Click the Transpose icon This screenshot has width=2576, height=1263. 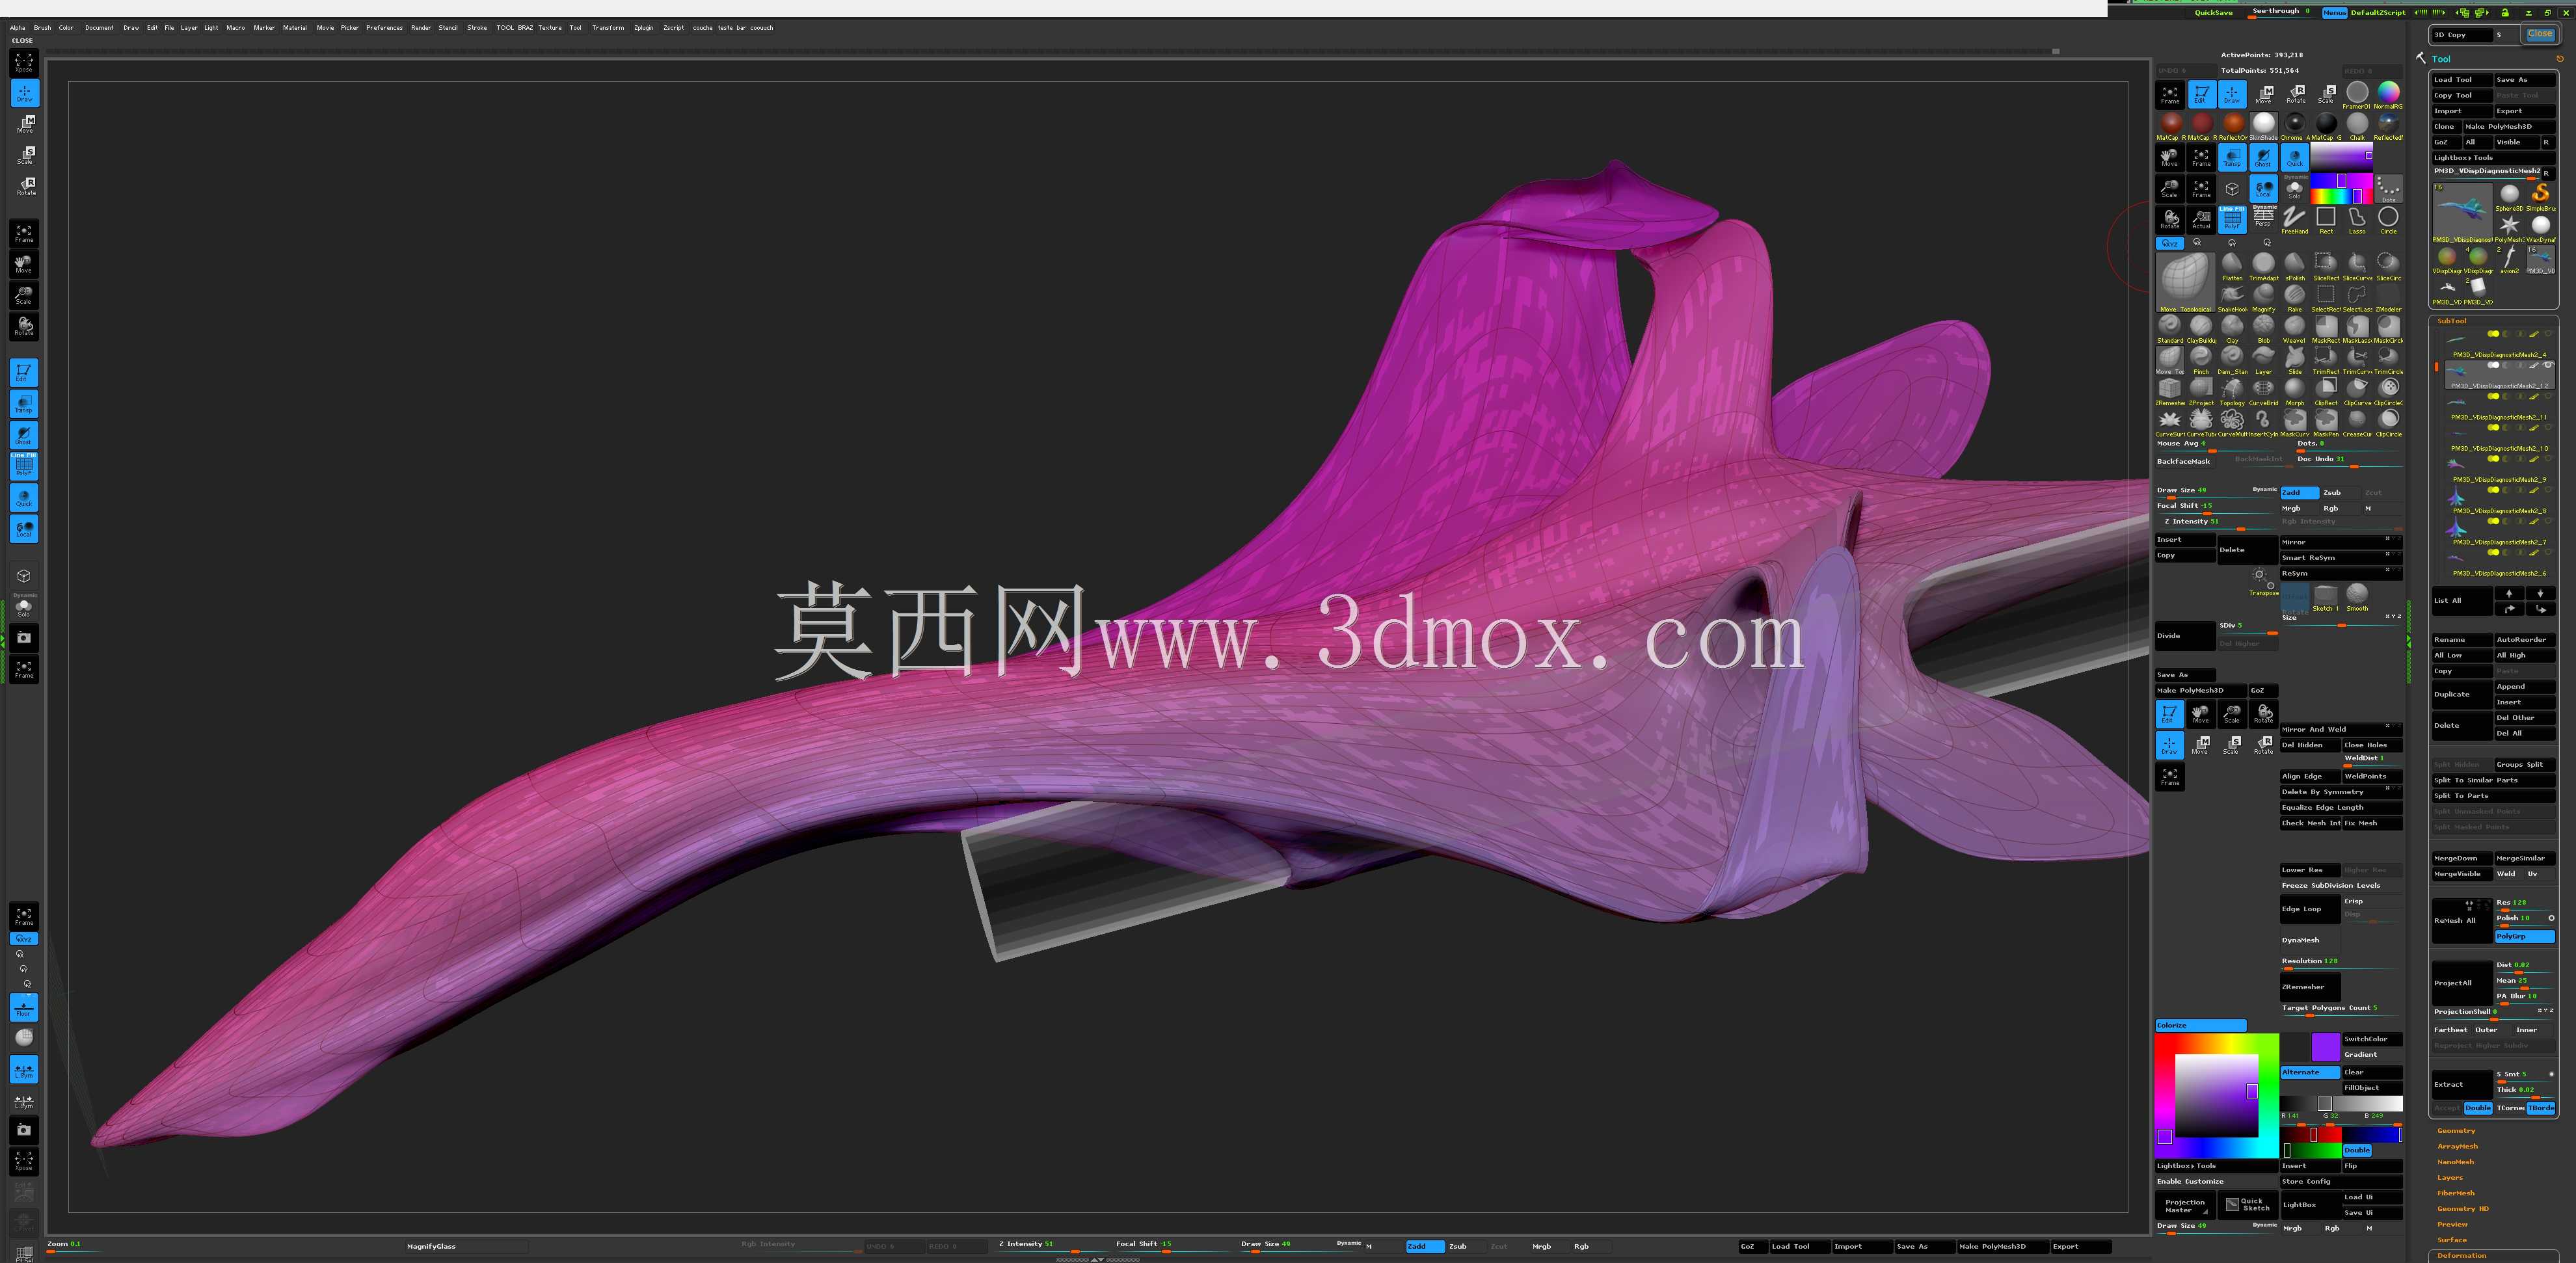[2263, 581]
